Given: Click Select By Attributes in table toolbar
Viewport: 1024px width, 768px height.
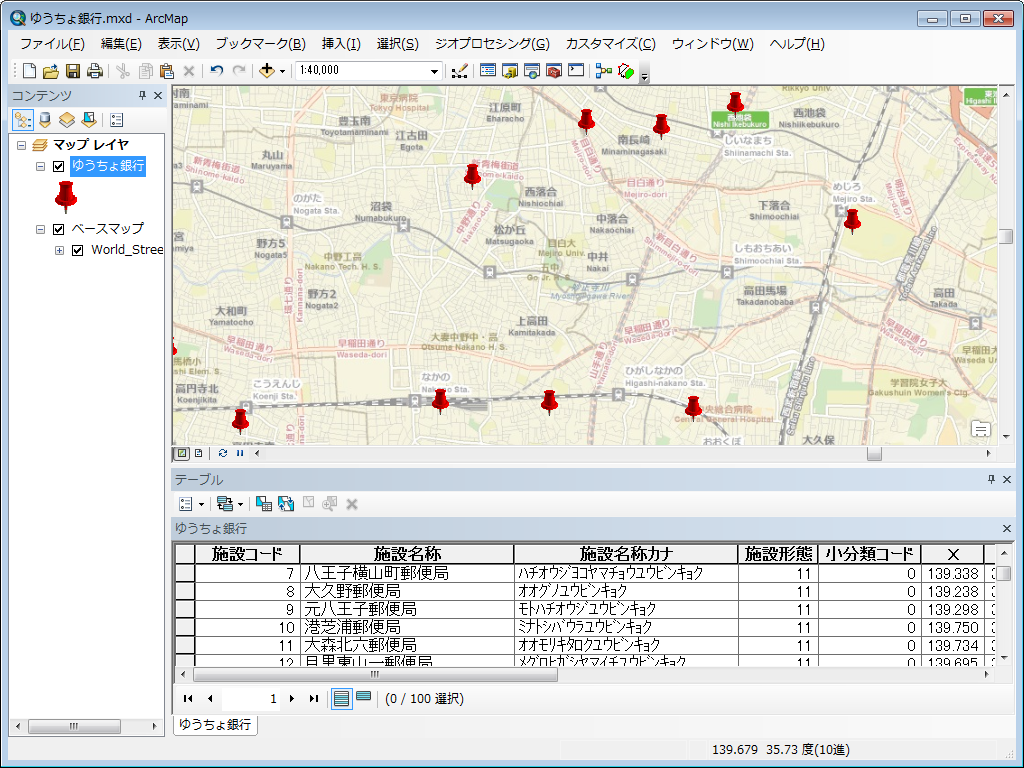Looking at the screenshot, I should pos(264,504).
